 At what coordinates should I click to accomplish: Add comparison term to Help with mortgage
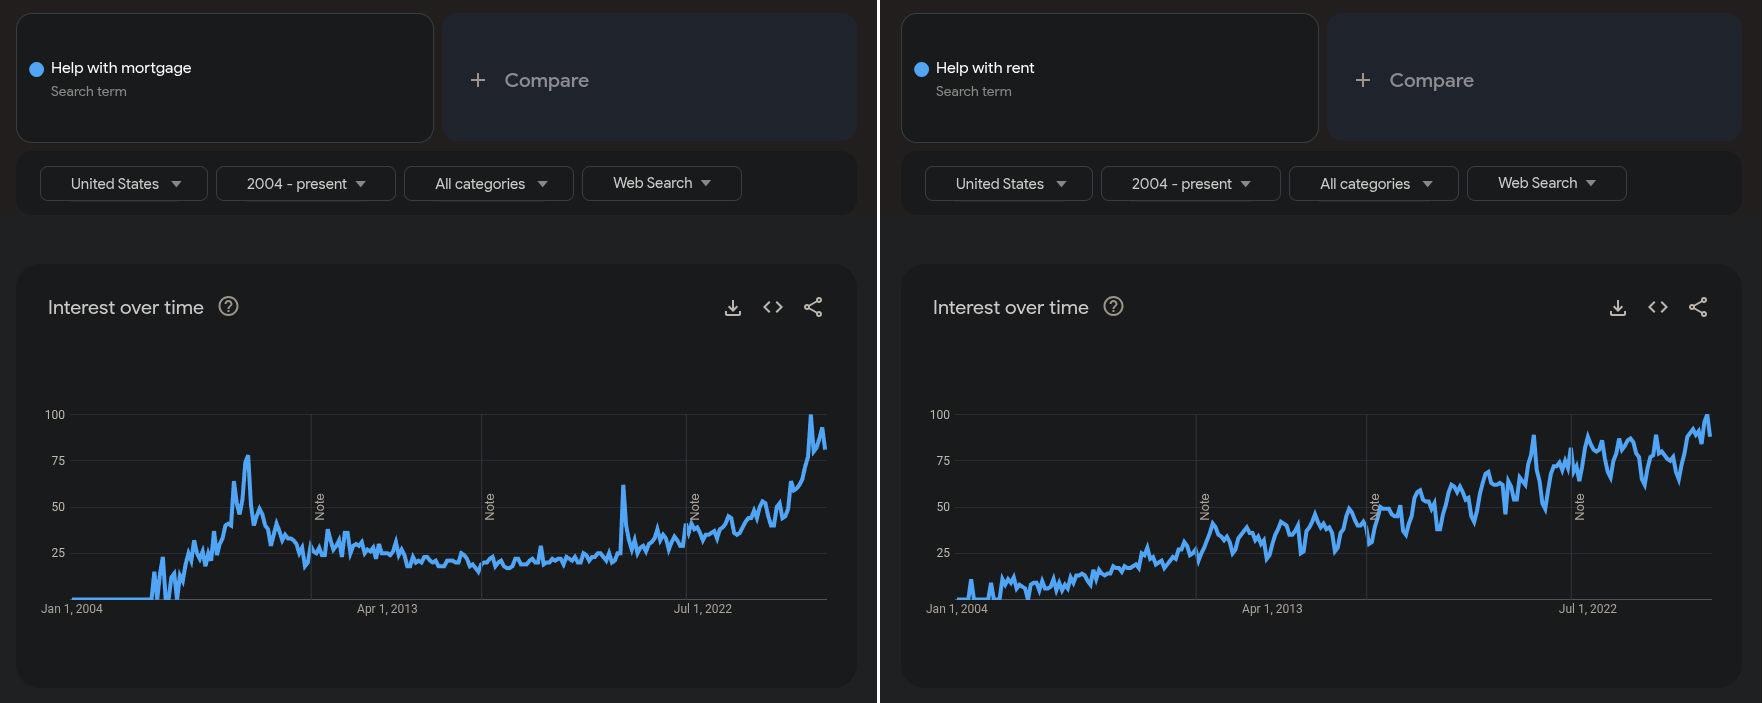pyautogui.click(x=650, y=78)
